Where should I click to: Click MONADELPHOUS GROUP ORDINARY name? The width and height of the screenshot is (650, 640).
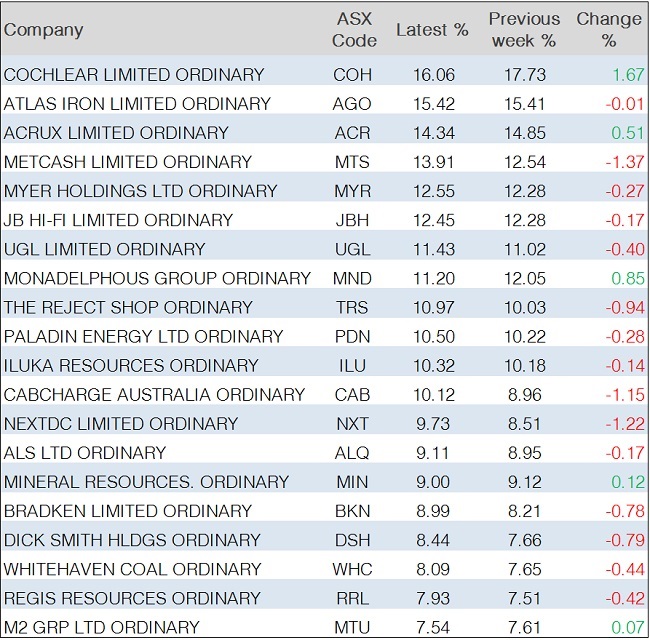[x=158, y=278]
